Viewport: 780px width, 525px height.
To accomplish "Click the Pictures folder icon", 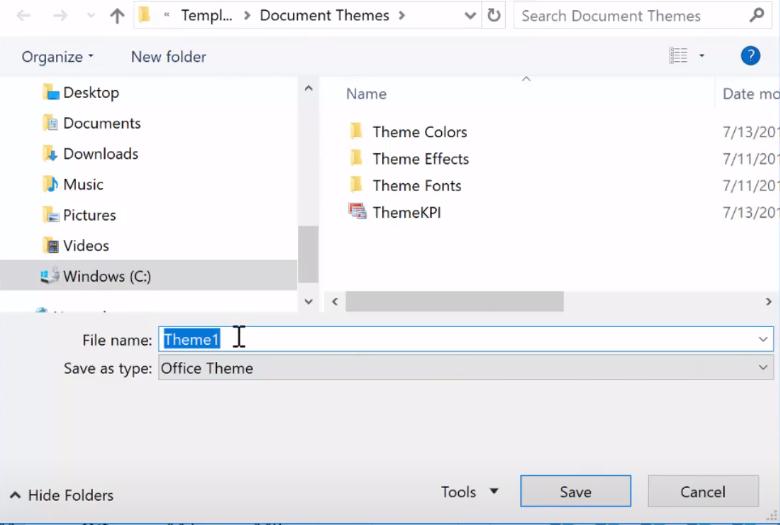I will [x=51, y=214].
